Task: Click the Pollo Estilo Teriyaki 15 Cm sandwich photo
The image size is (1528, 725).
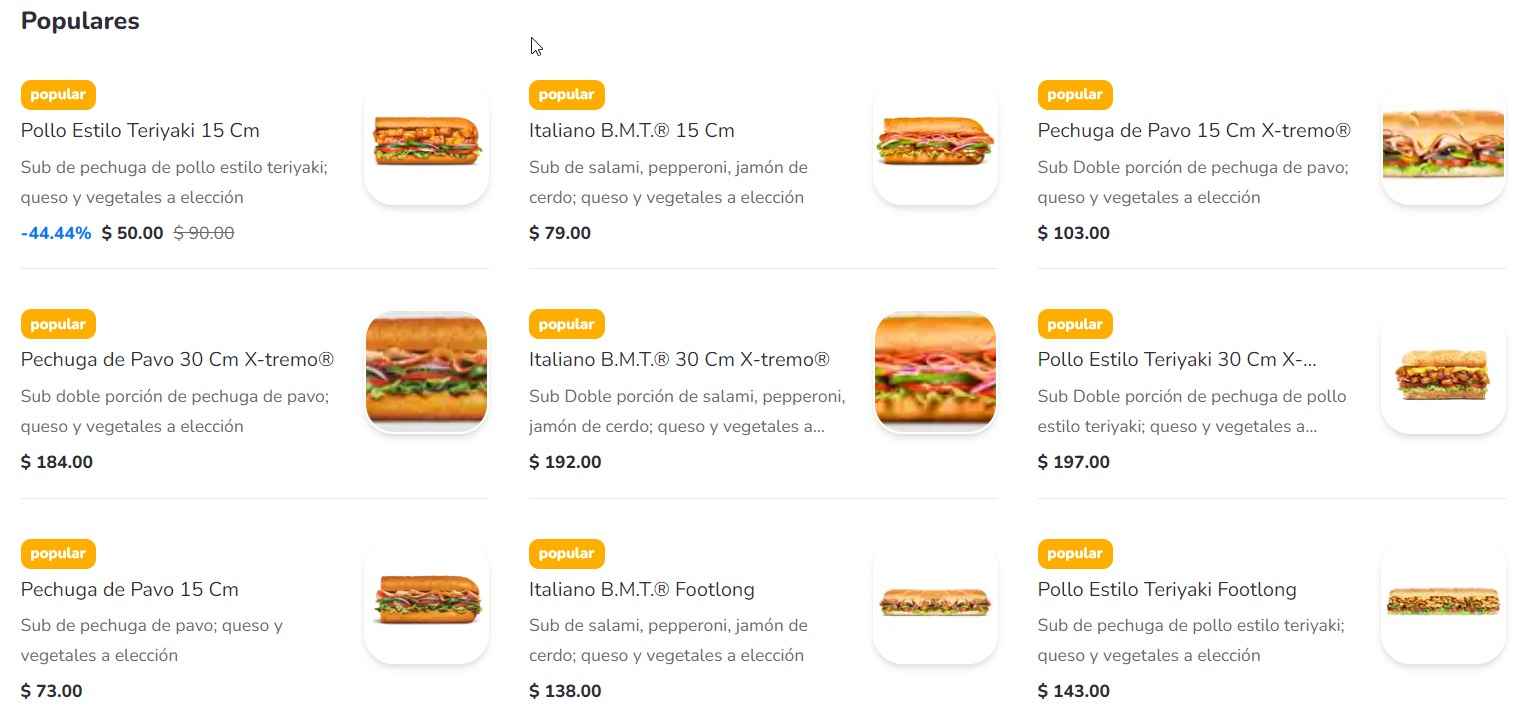Action: 426,143
